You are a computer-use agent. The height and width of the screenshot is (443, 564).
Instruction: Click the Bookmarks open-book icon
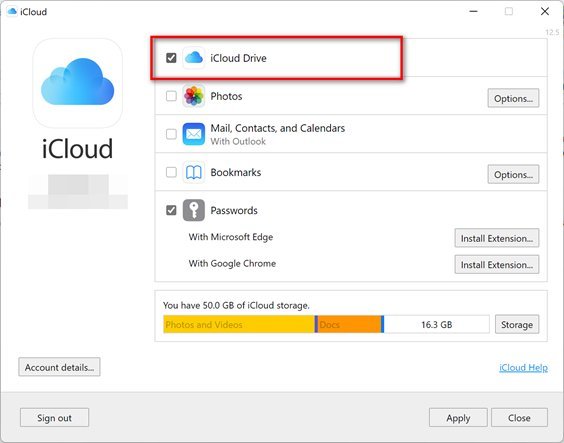tap(194, 173)
